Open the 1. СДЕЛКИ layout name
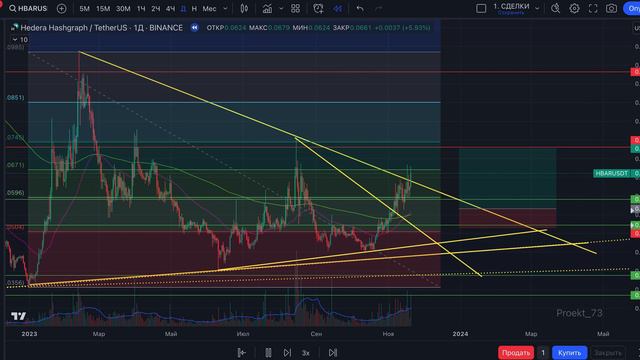The image size is (640, 360). 511,8
